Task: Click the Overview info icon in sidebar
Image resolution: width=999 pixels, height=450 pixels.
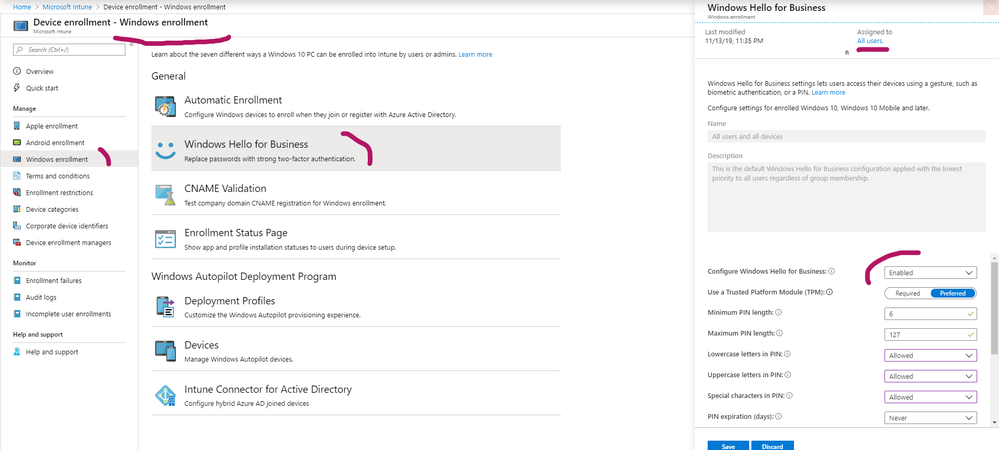Action: tap(17, 71)
